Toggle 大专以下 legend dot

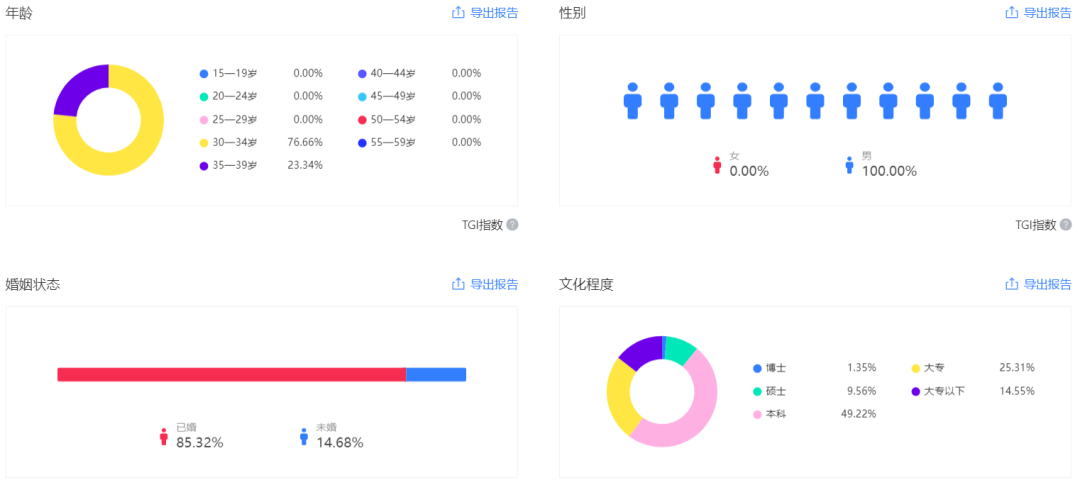[x=915, y=391]
